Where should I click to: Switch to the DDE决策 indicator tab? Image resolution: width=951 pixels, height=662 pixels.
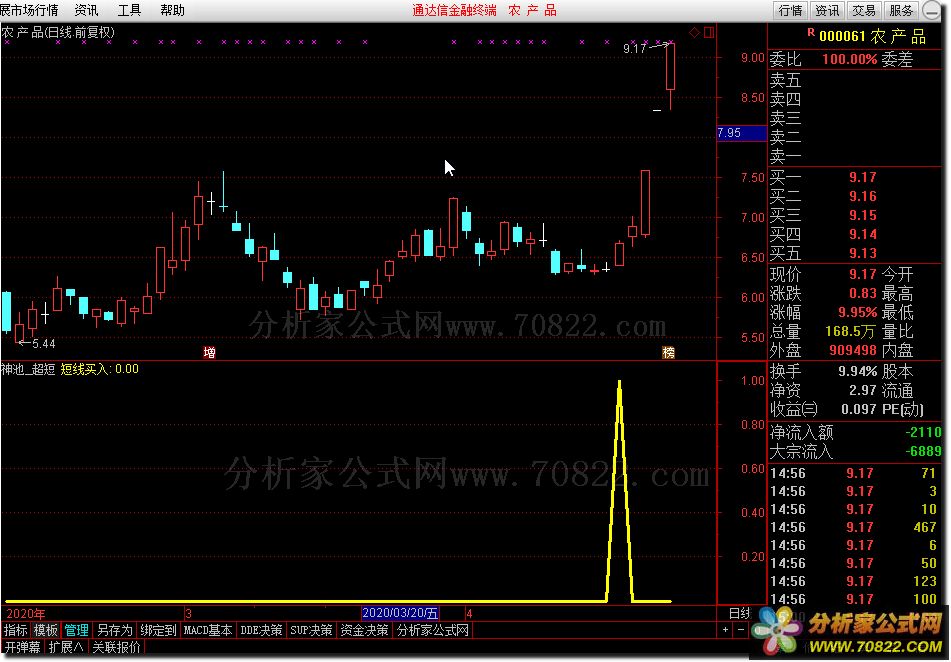click(x=261, y=630)
